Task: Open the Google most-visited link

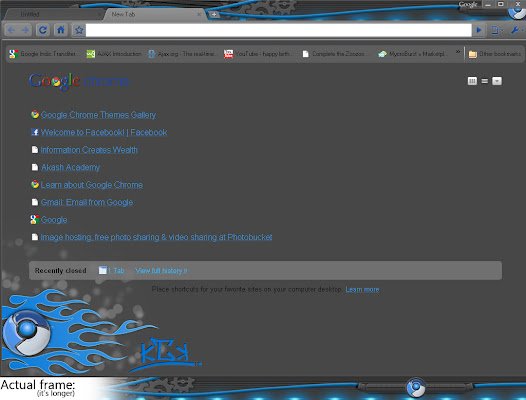Action: [54, 220]
